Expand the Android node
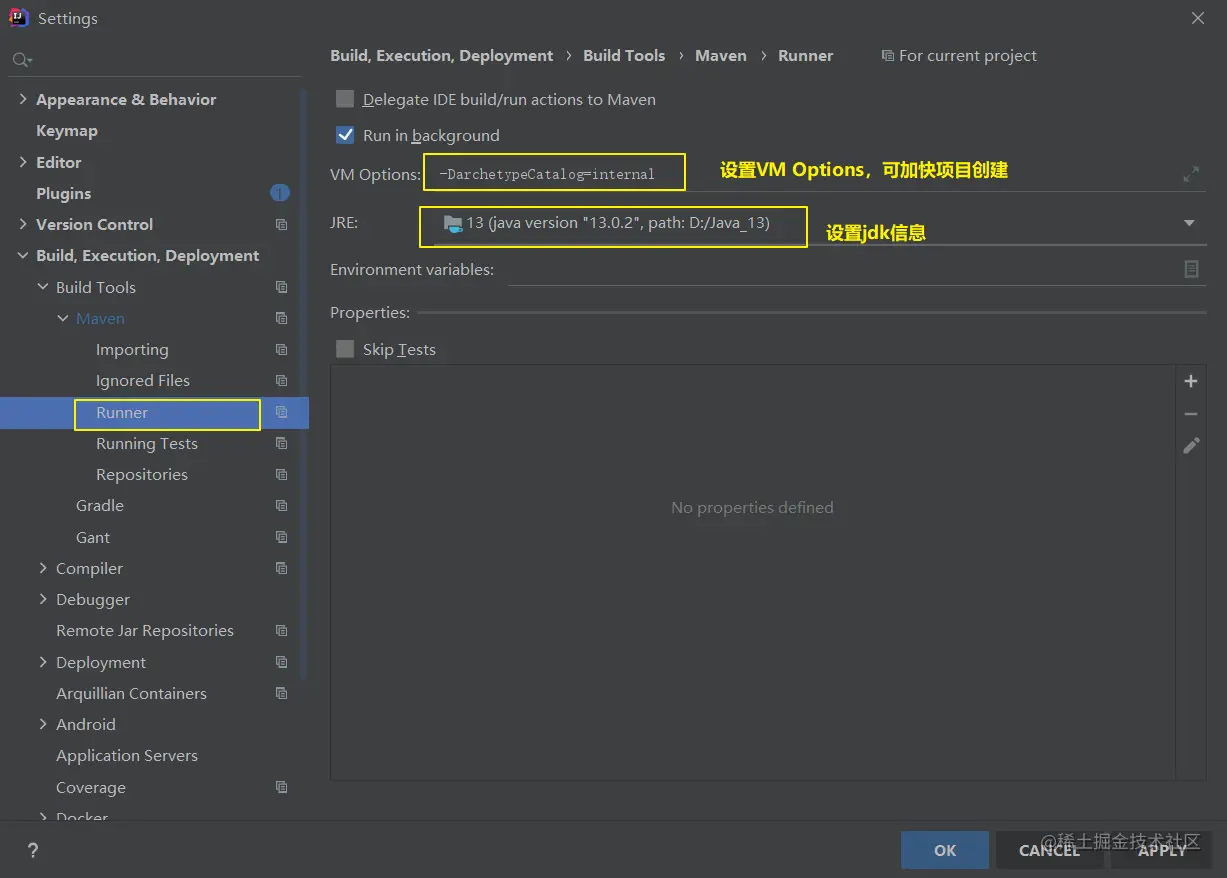 coord(43,724)
